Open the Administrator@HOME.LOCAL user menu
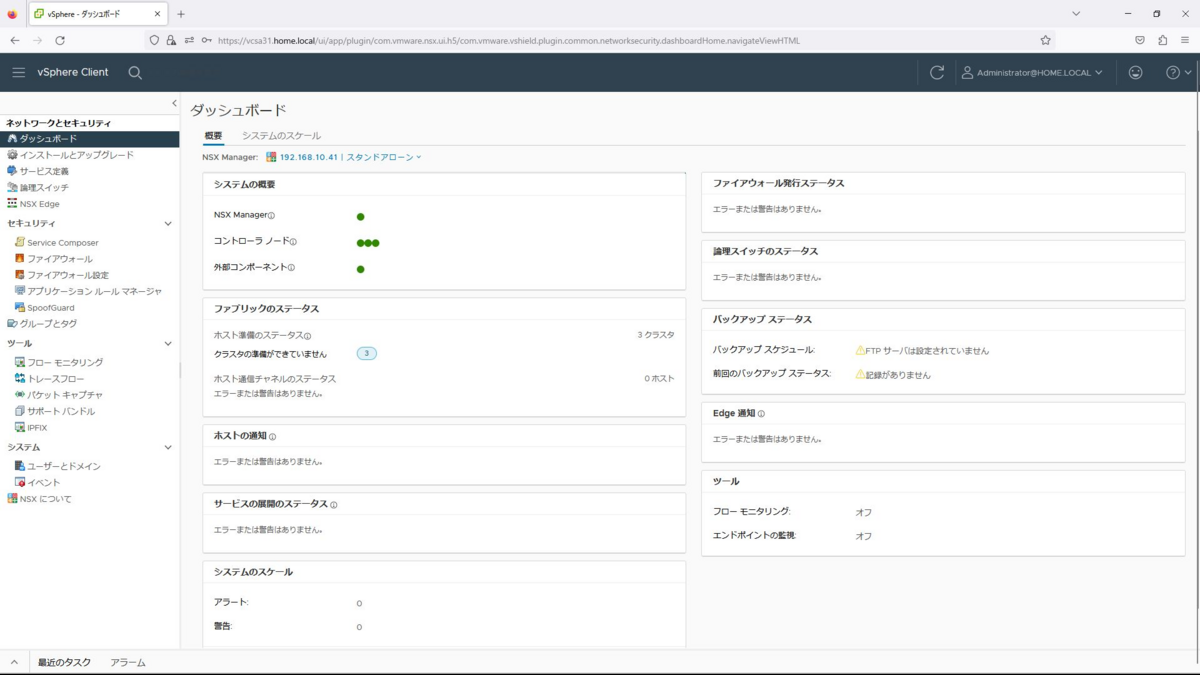 click(x=1032, y=73)
